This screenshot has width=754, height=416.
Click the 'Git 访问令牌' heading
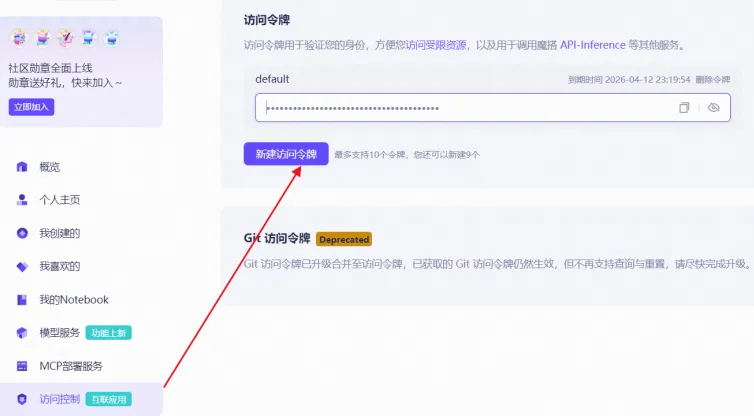pos(277,239)
